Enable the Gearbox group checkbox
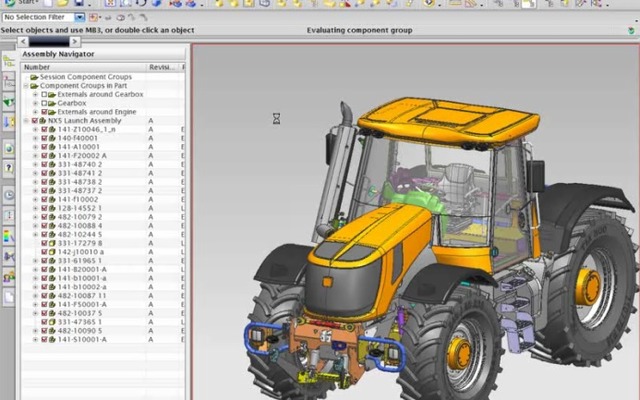Viewport: 640px width, 400px height. pyautogui.click(x=44, y=103)
